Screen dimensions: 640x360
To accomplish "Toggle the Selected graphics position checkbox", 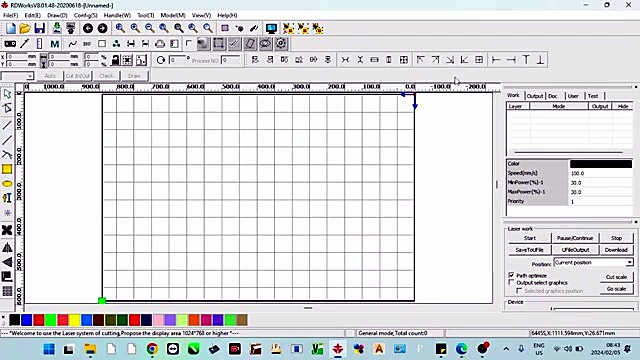I will (x=519, y=291).
